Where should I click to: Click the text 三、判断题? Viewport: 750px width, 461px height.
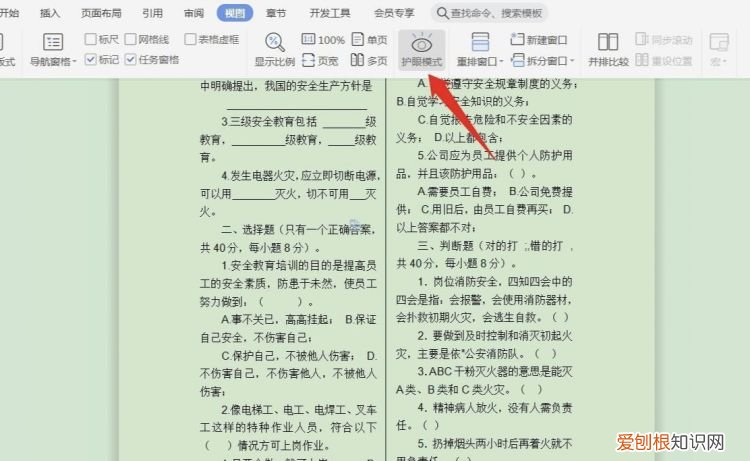443,246
